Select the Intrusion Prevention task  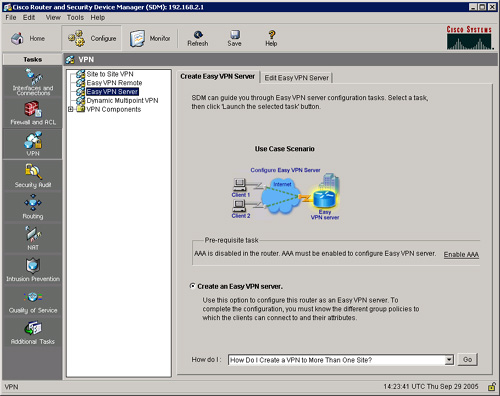(33, 270)
